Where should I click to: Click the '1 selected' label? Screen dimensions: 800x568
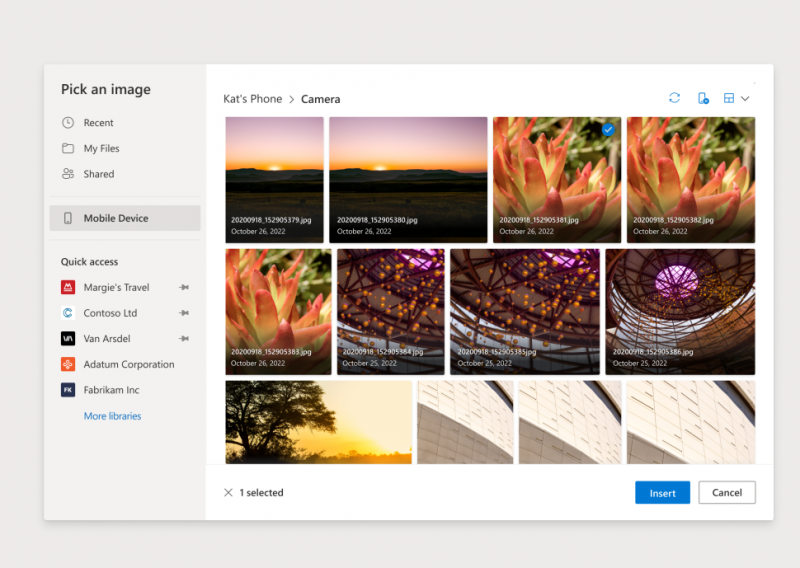coord(261,492)
